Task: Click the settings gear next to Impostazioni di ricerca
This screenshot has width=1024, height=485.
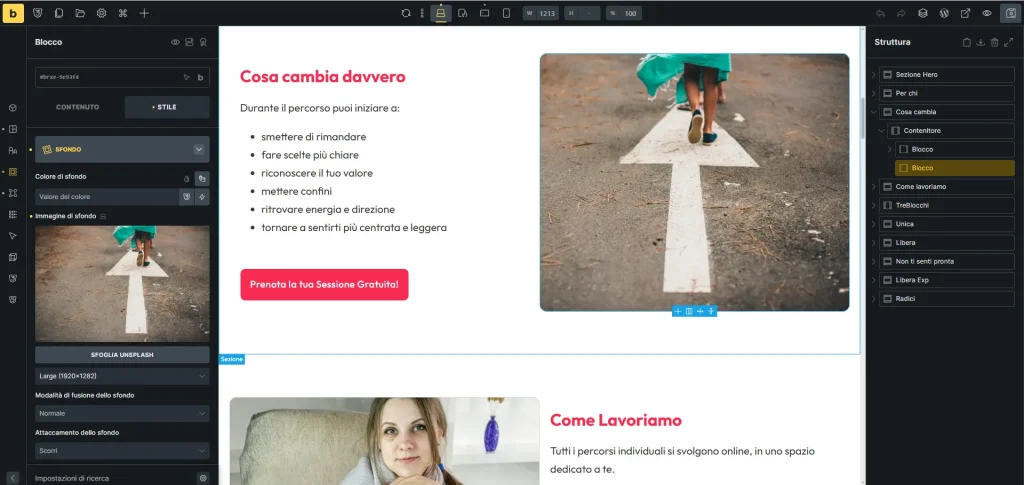Action: pyautogui.click(x=203, y=478)
